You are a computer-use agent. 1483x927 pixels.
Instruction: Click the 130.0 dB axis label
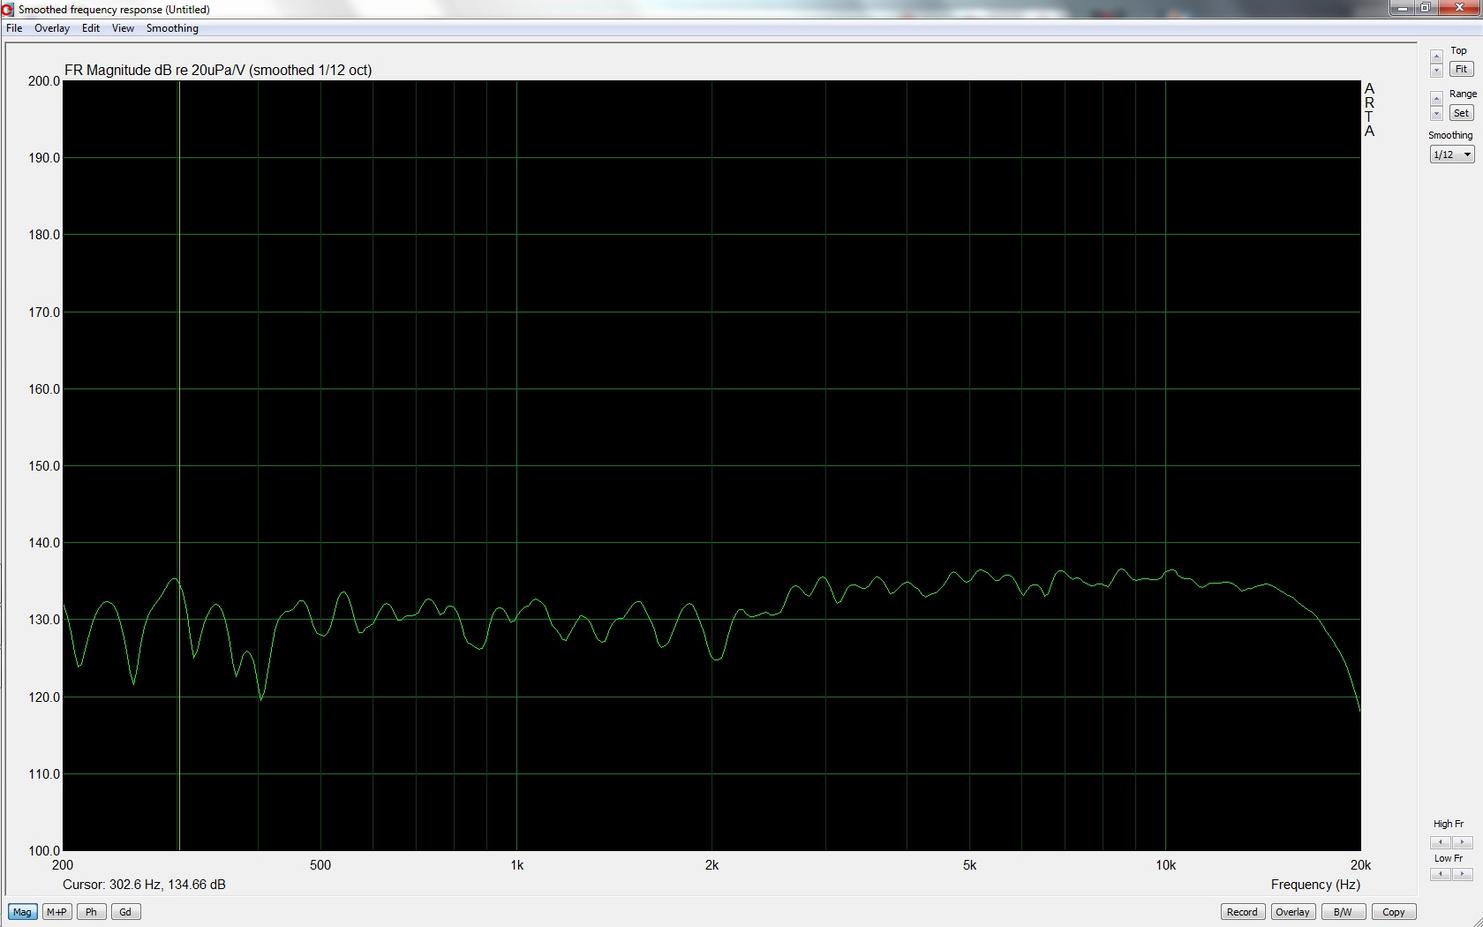(x=44, y=620)
